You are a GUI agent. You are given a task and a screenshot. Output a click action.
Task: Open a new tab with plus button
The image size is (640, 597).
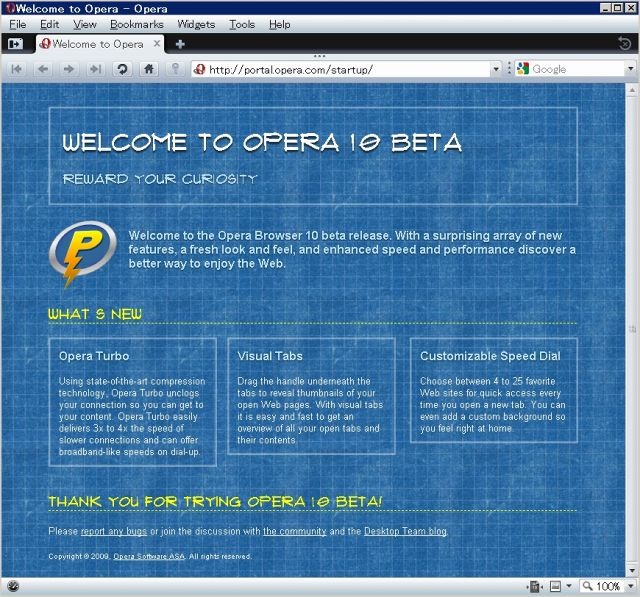180,44
